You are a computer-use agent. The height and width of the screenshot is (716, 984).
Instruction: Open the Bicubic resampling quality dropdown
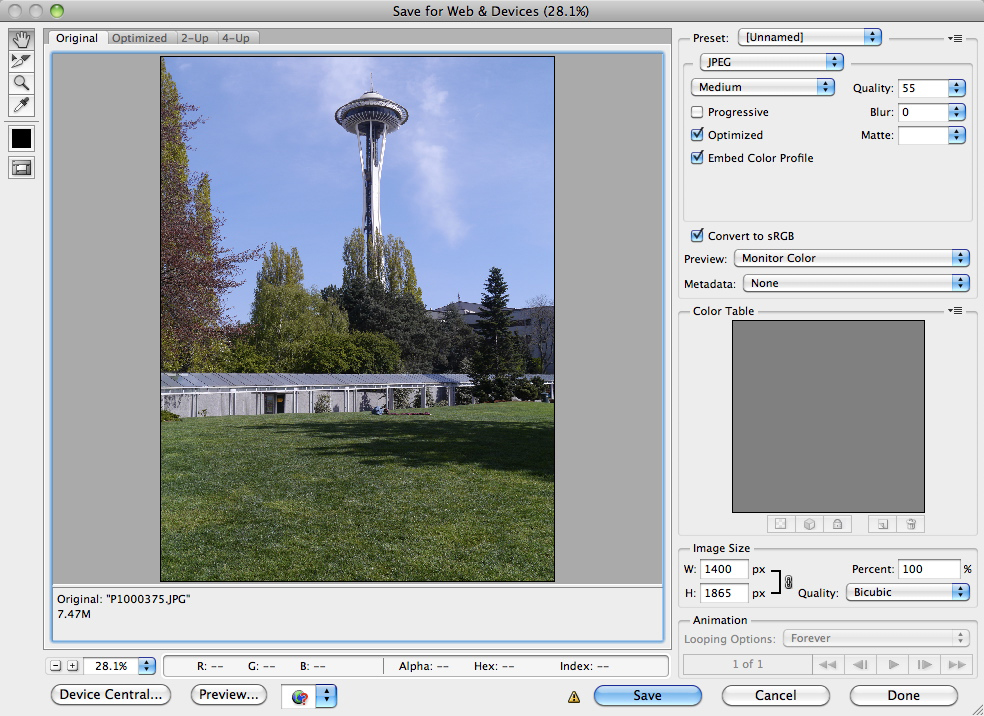coord(907,592)
